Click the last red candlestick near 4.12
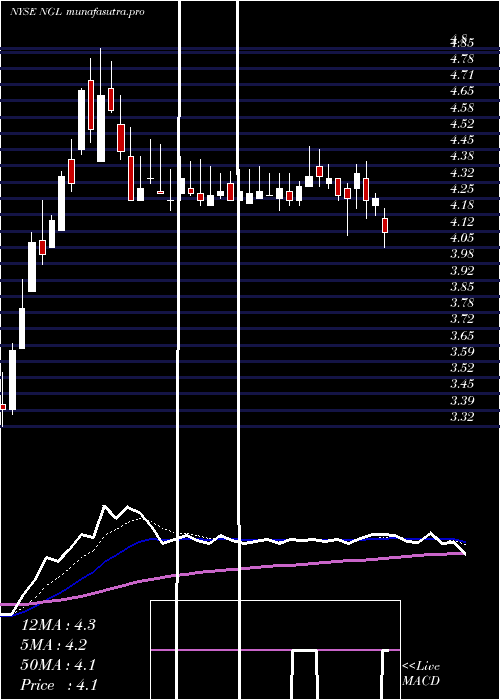500x700 pixels. point(385,225)
